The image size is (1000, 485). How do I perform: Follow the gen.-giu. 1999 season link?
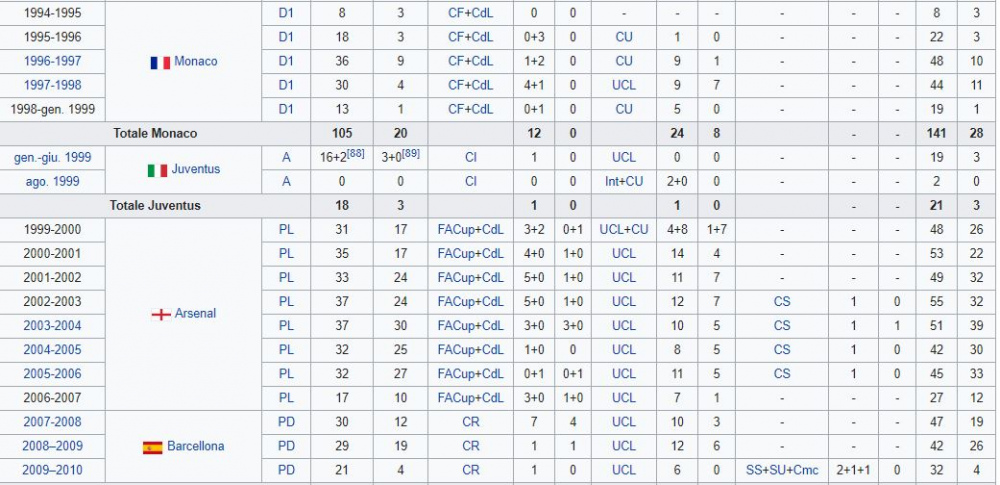tap(52, 158)
